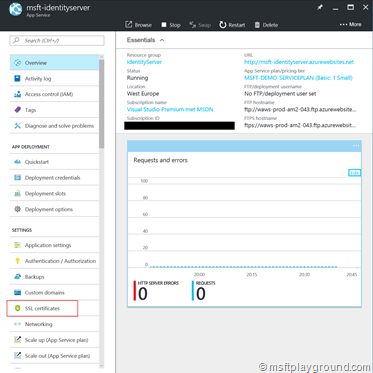The height and width of the screenshot is (373, 373).
Task: Click the Networking arrows icon
Action: 17,324
